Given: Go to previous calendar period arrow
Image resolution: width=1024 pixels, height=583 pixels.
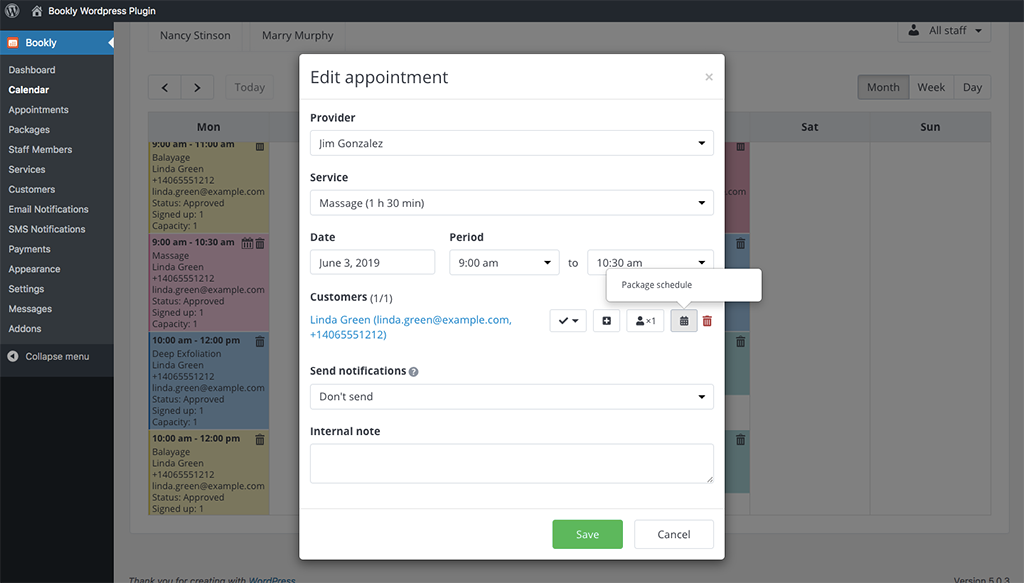Looking at the screenshot, I should (165, 88).
